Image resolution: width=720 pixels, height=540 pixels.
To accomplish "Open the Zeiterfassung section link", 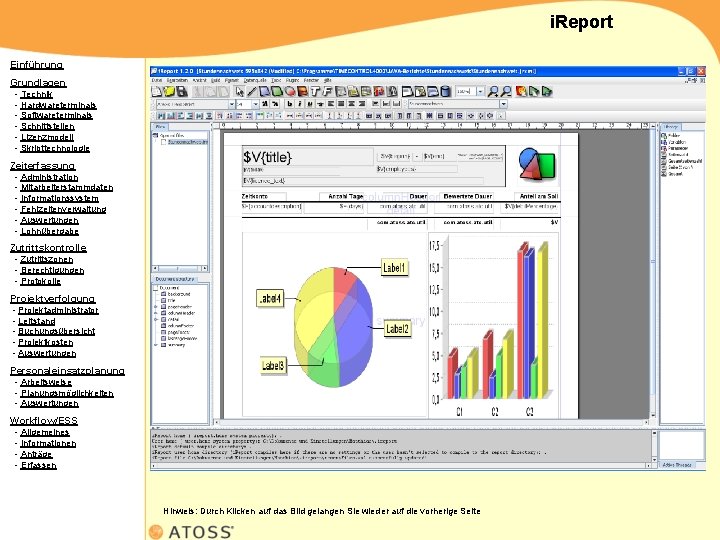I will point(43,166).
